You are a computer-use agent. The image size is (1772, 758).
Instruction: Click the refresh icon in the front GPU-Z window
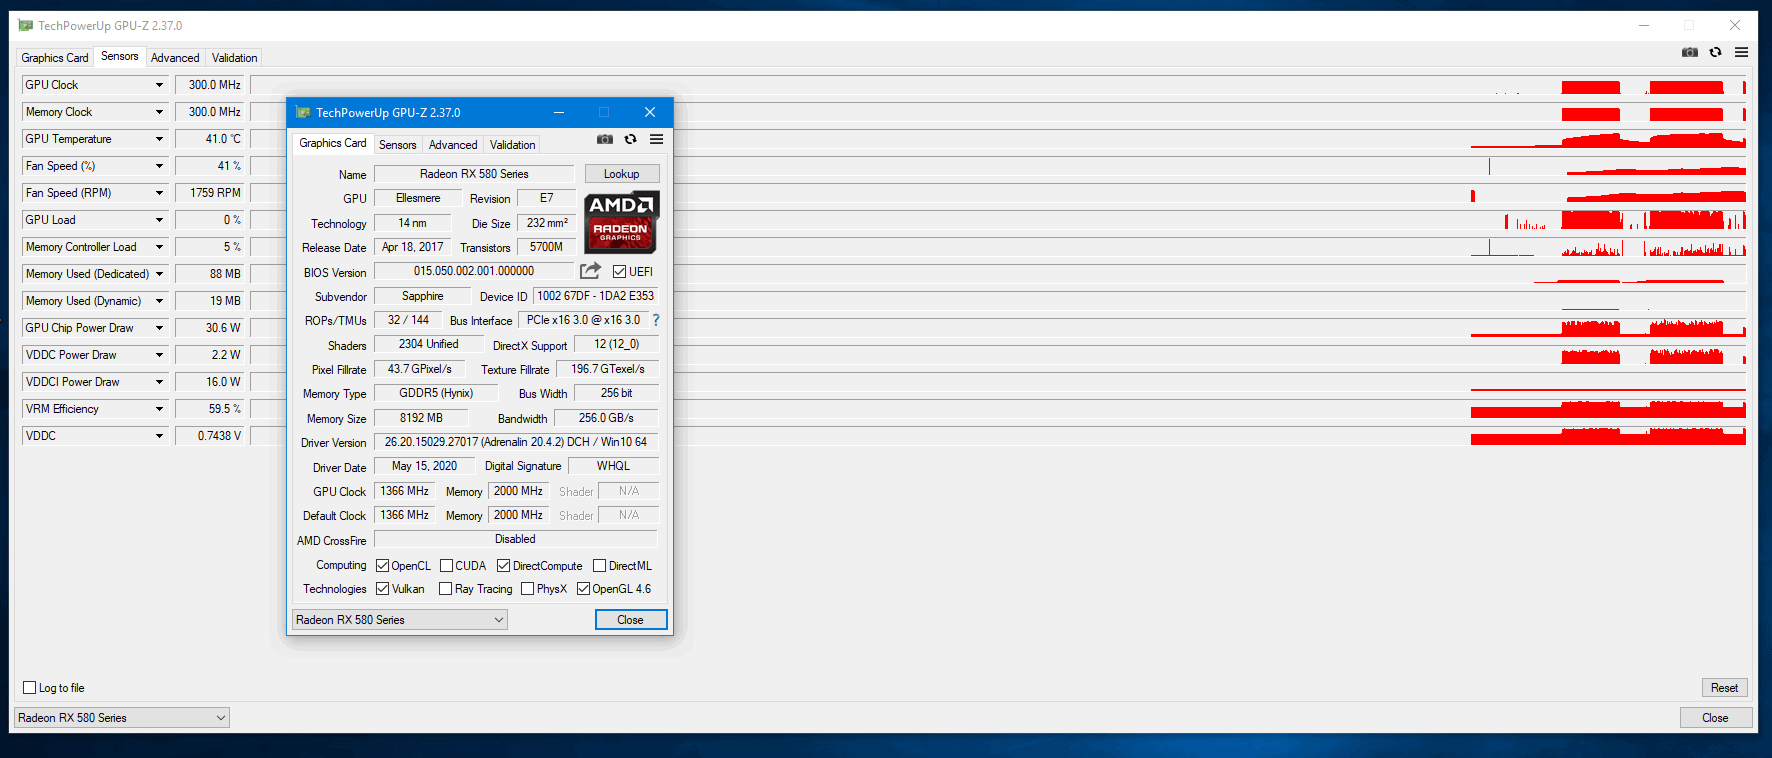(x=630, y=139)
